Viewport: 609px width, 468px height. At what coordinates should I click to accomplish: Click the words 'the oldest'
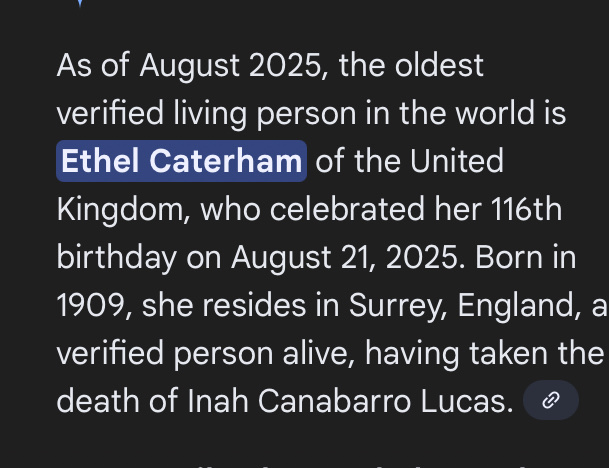click(x=411, y=66)
